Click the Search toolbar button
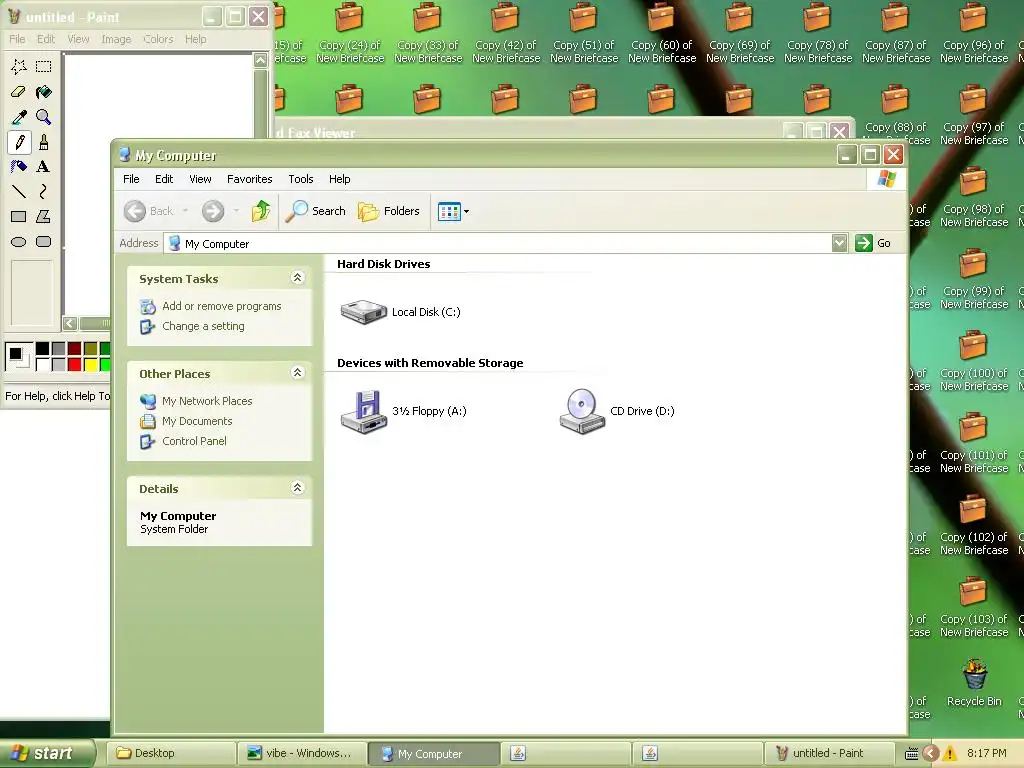Image resolution: width=1024 pixels, height=768 pixels. click(315, 211)
